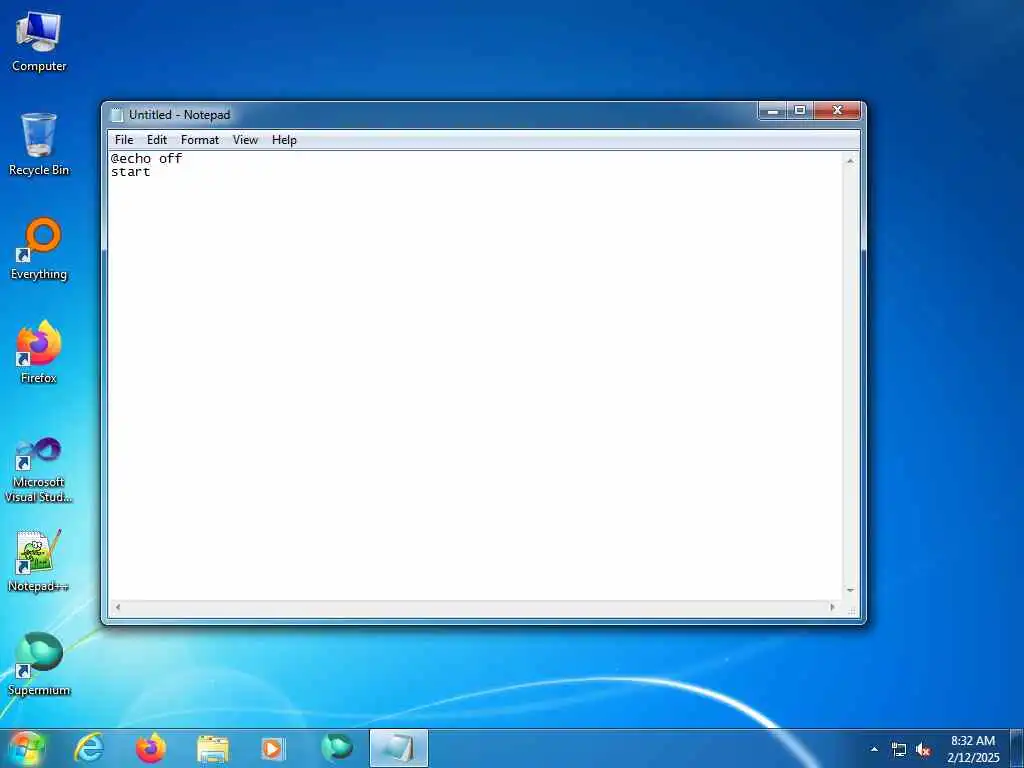Click the vertical scrollbar up arrow
Image resolution: width=1024 pixels, height=768 pixels.
pos(850,161)
